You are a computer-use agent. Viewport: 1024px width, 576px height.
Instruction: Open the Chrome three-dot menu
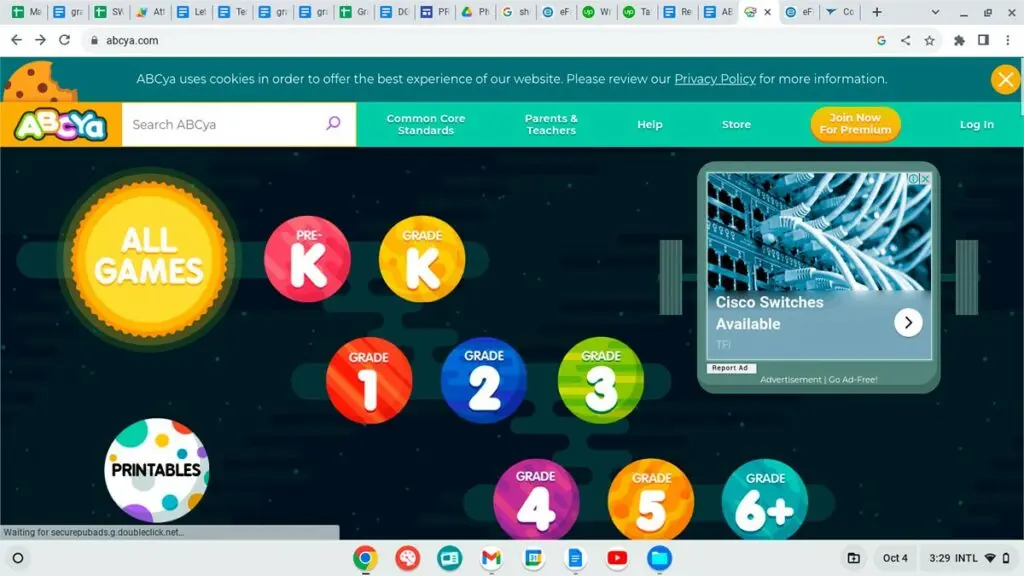(x=1008, y=40)
